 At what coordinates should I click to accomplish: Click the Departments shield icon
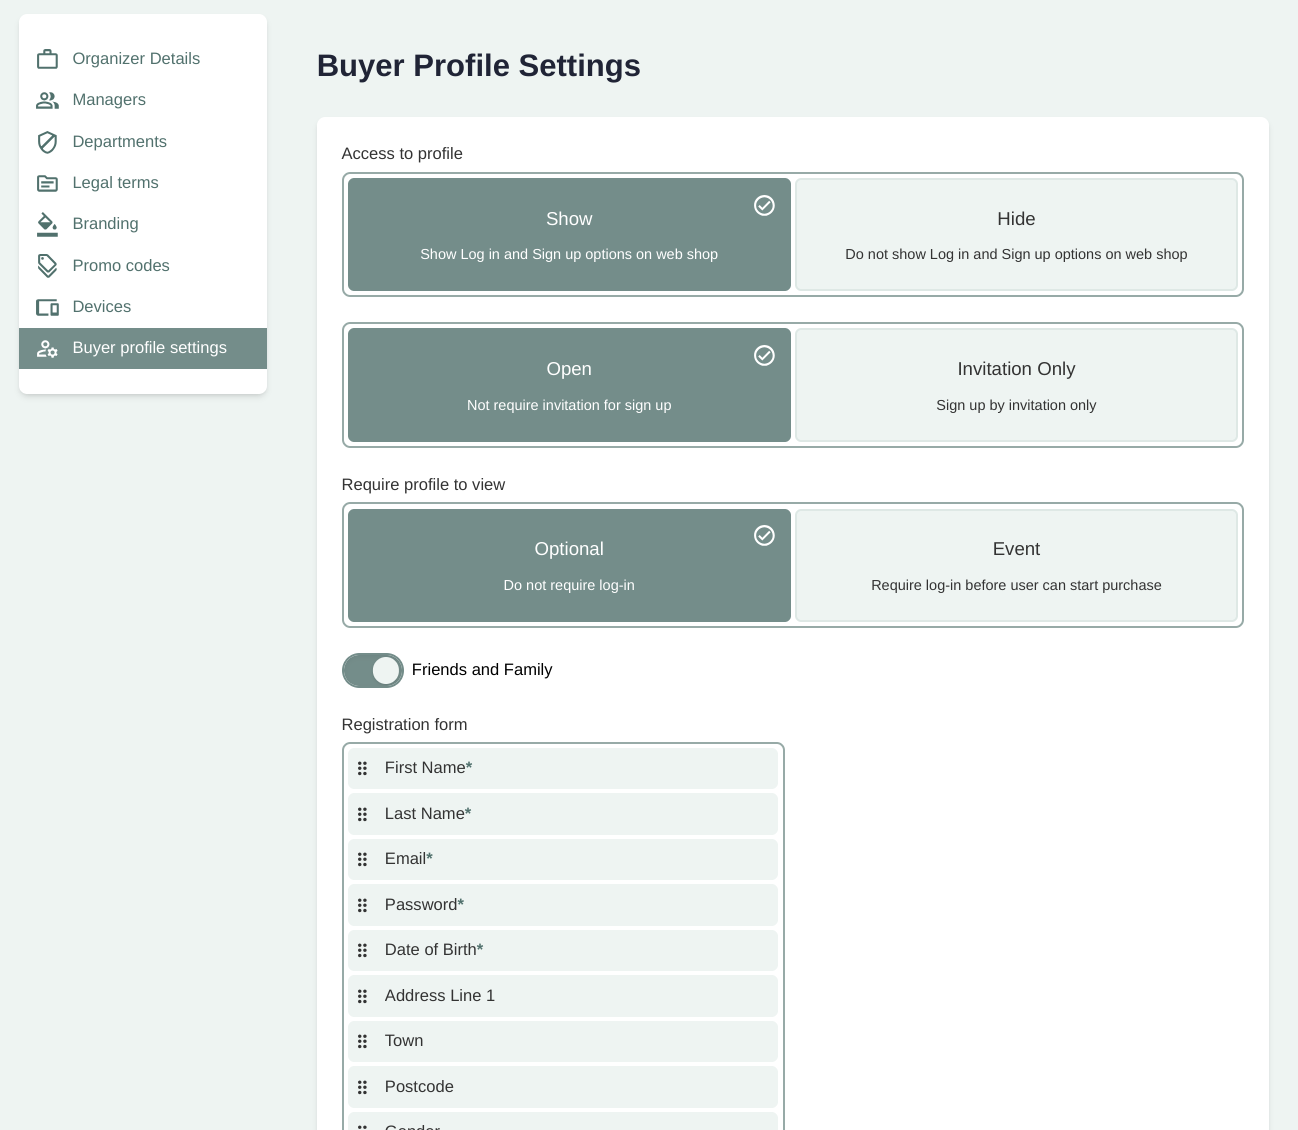47,142
